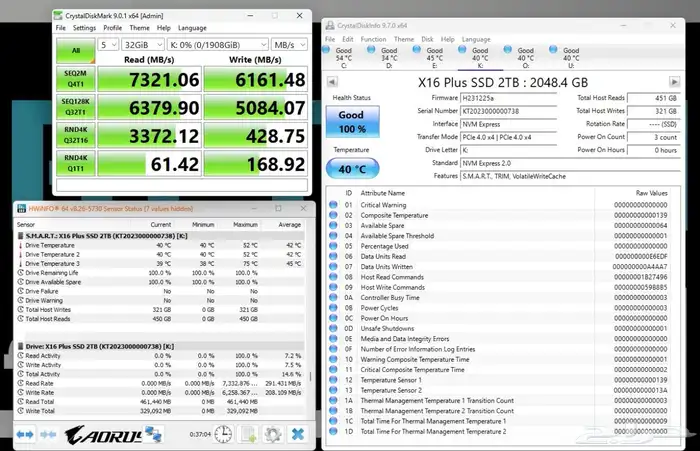Viewport: 700px width, 451px height.
Task: Select Total Host Writes sensor row
Action: click(161, 309)
